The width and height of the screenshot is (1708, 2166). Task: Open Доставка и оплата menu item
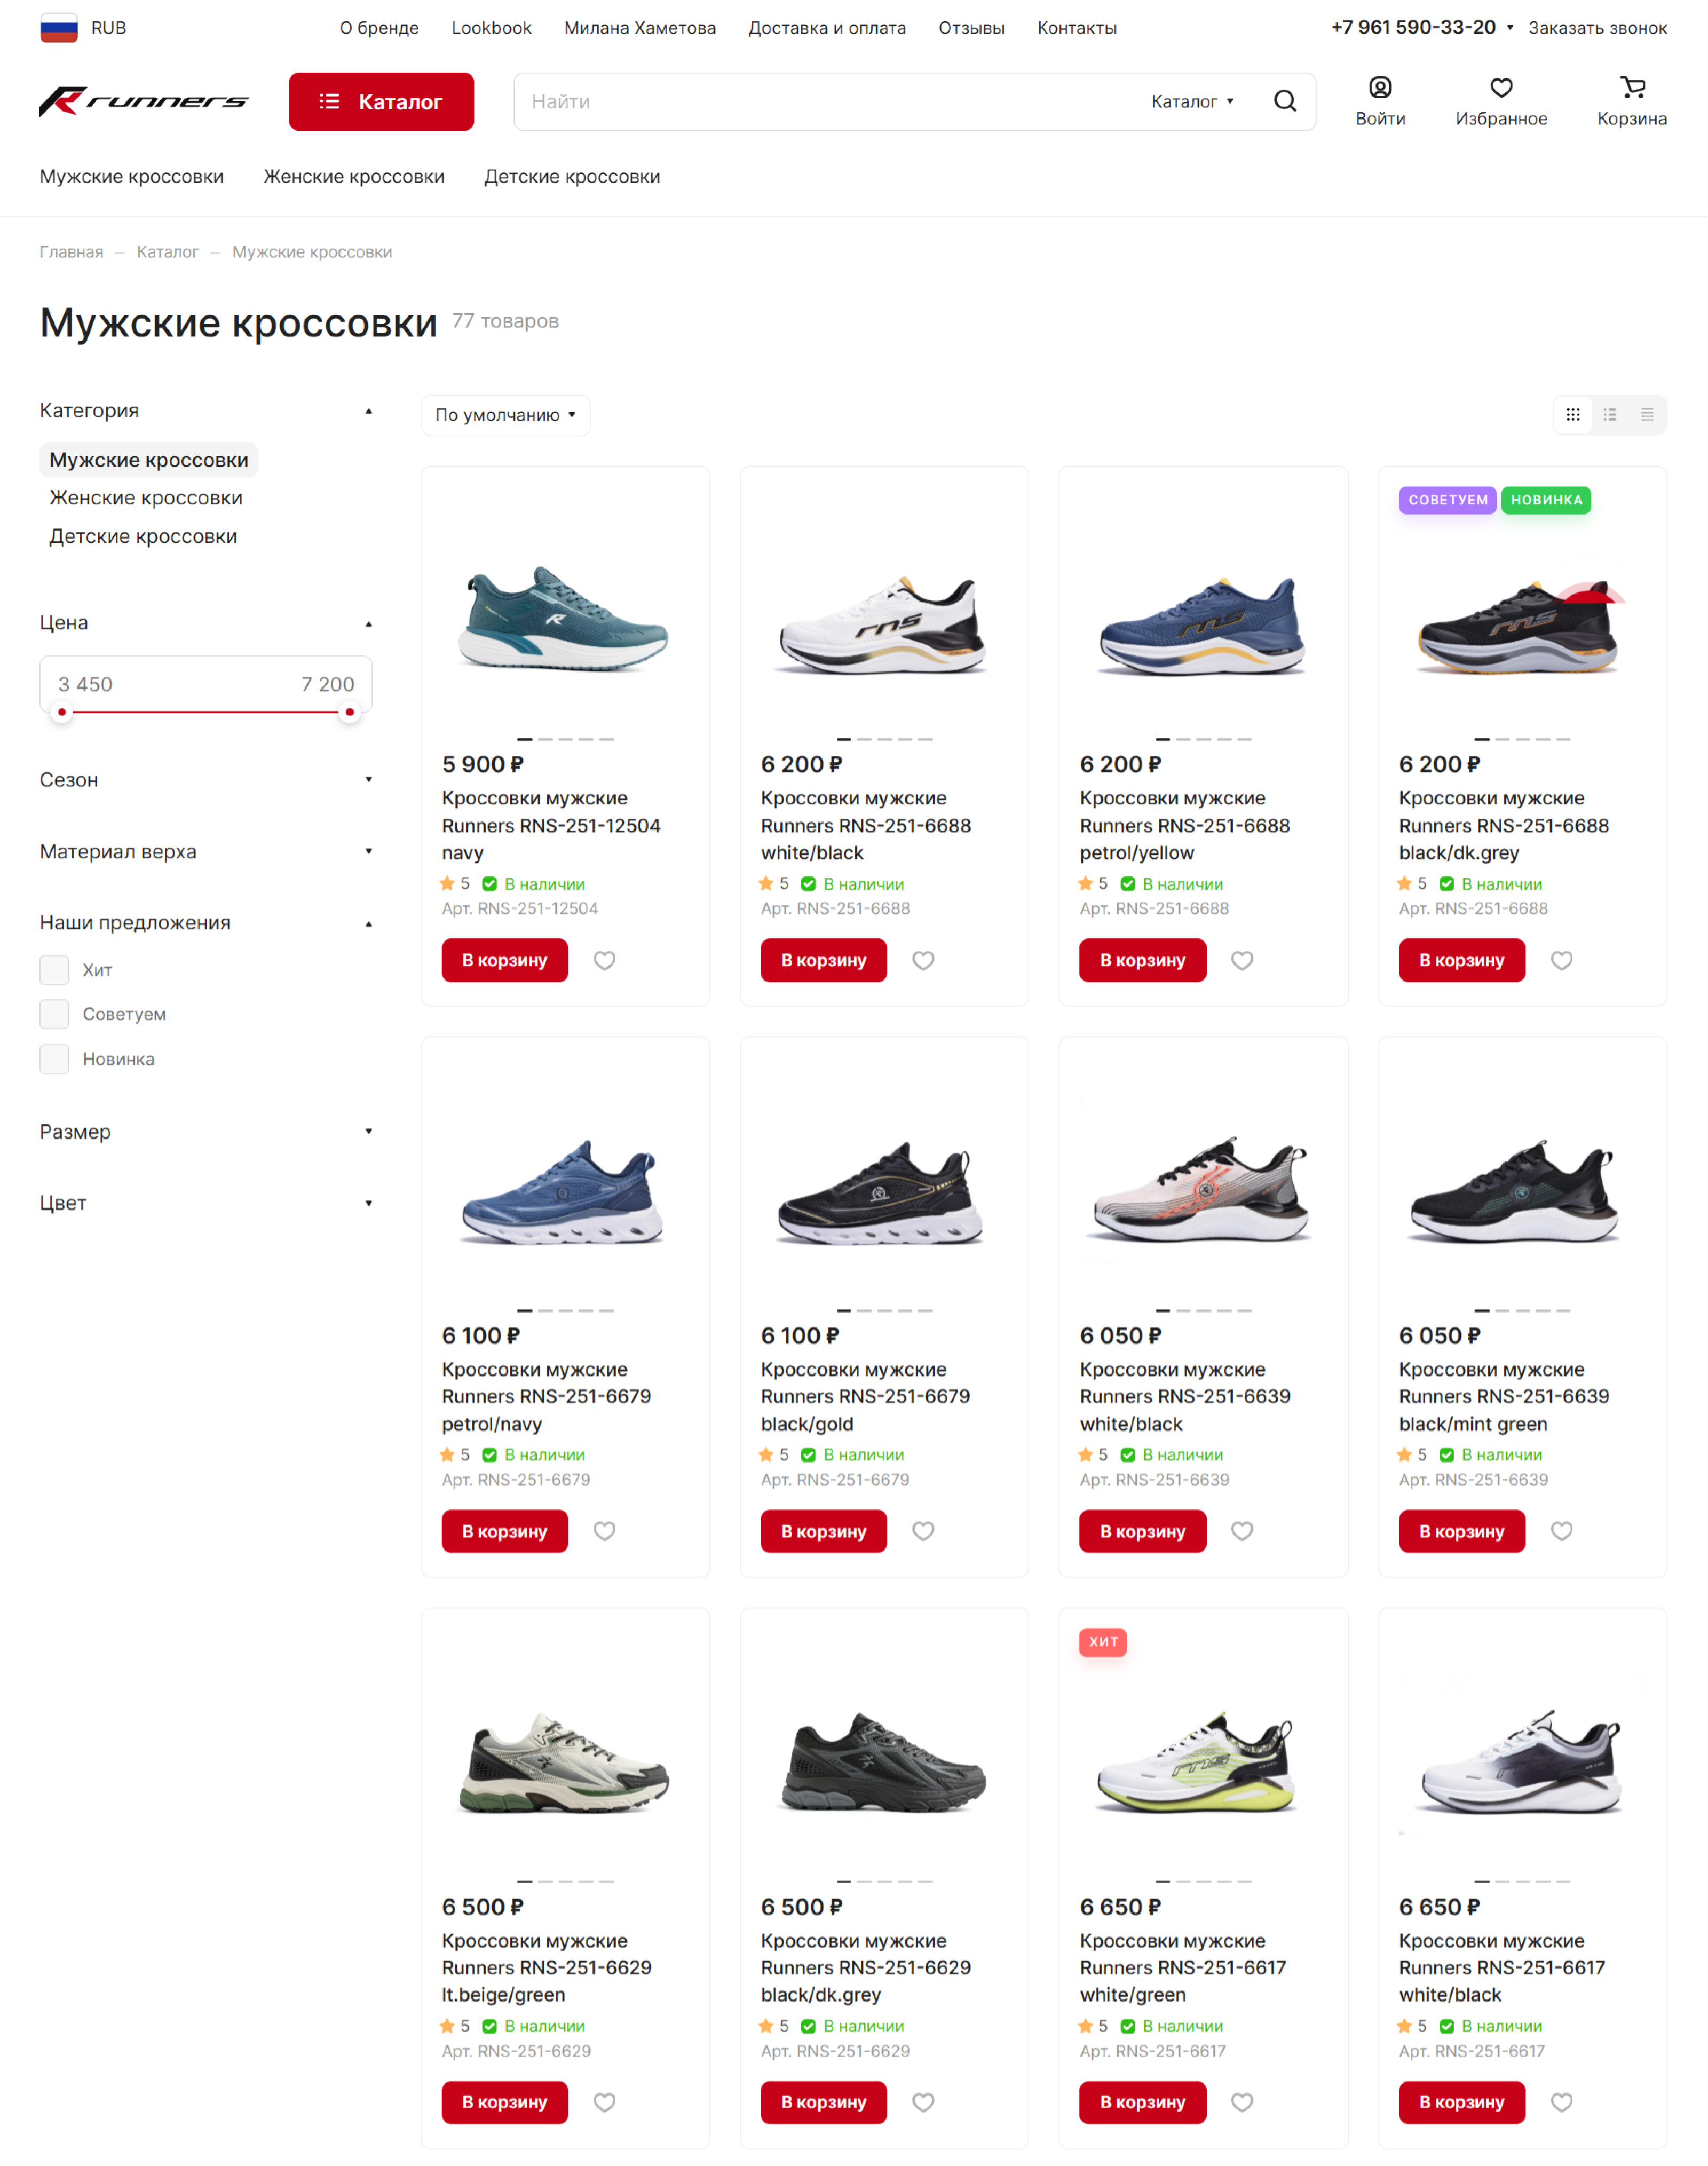click(827, 28)
